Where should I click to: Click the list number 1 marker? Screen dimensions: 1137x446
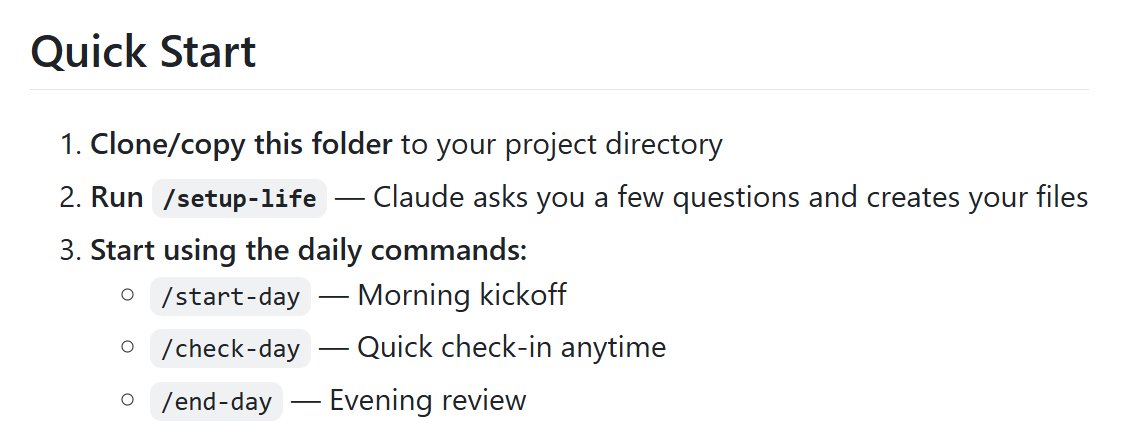[x=70, y=145]
